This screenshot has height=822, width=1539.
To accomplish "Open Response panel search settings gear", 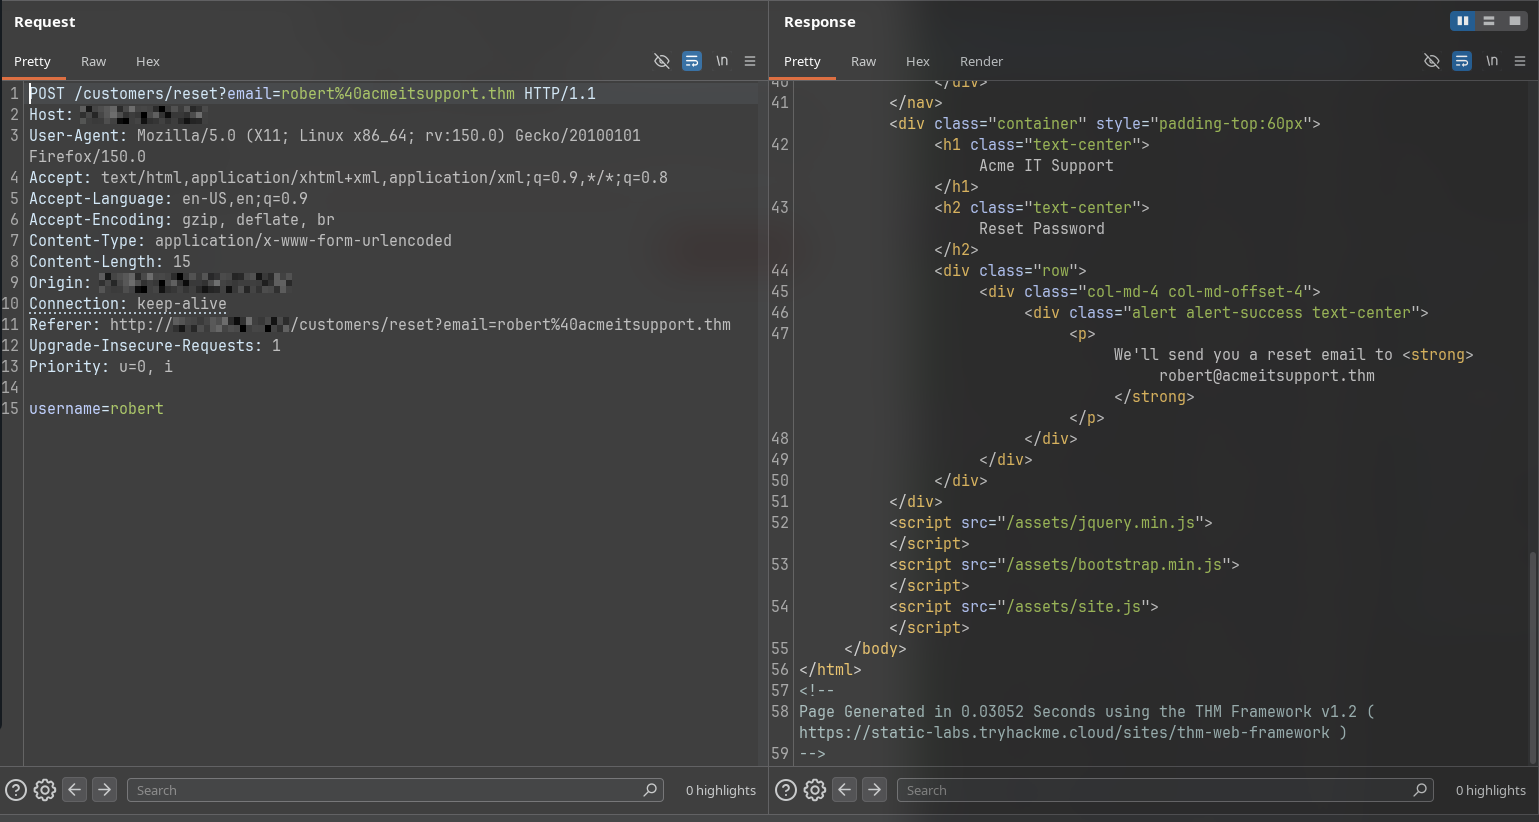I will (x=815, y=790).
